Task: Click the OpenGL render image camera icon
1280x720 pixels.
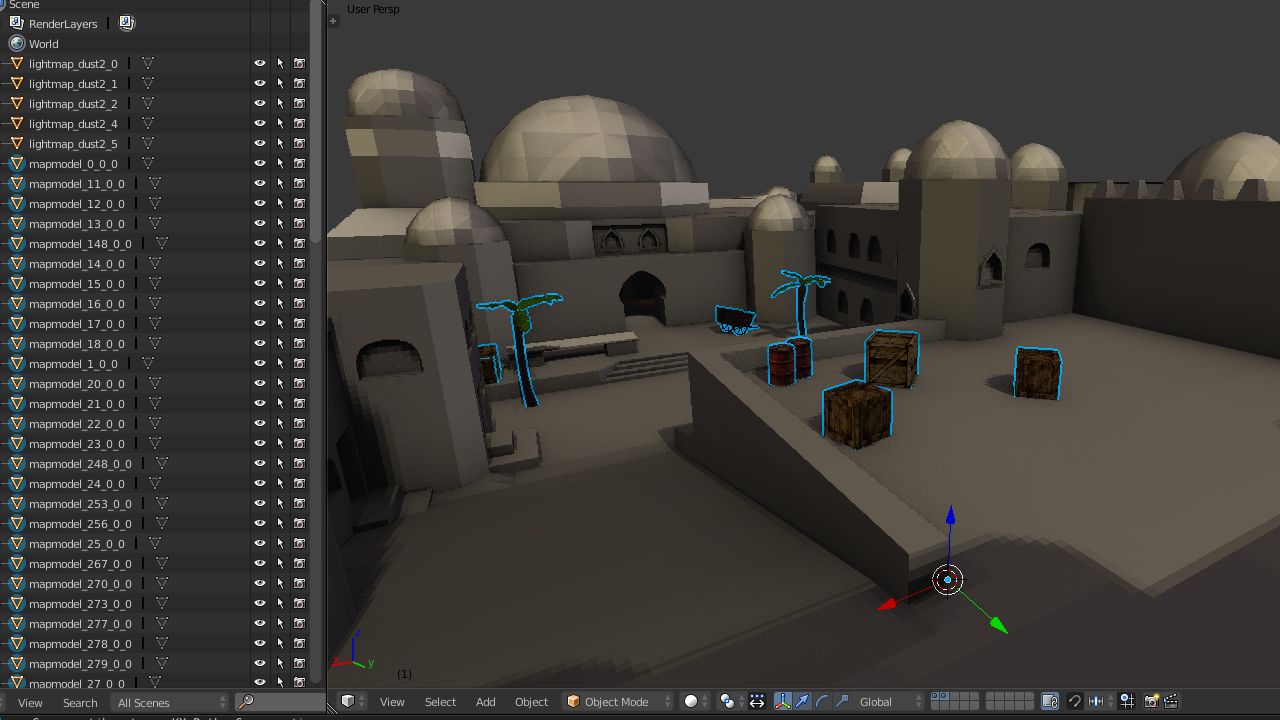Action: 1151,702
